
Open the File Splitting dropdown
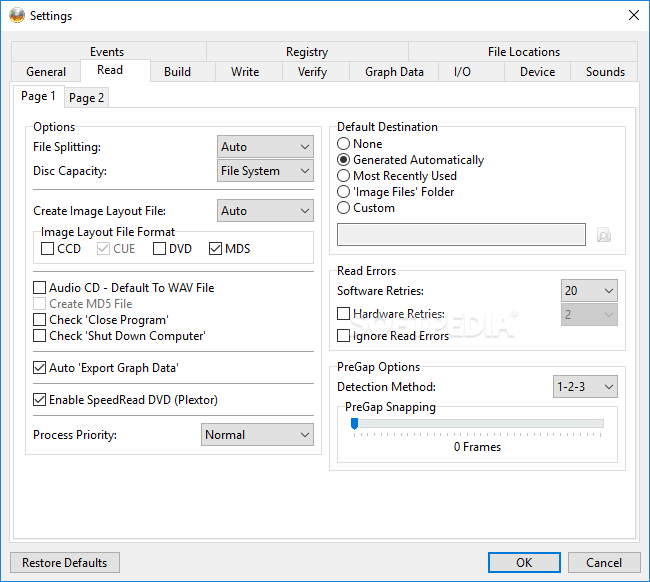pyautogui.click(x=265, y=147)
